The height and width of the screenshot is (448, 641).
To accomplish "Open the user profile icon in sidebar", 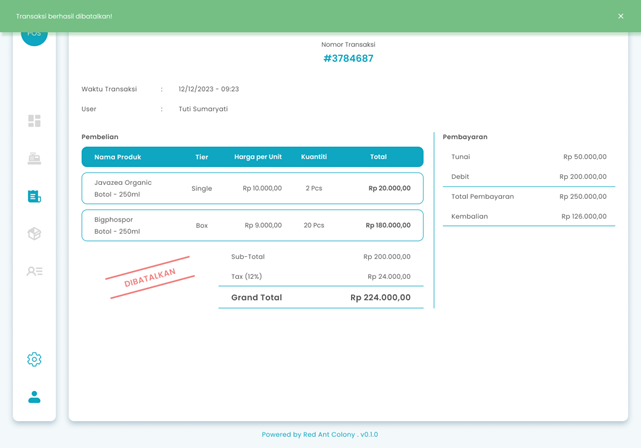I will (x=34, y=397).
